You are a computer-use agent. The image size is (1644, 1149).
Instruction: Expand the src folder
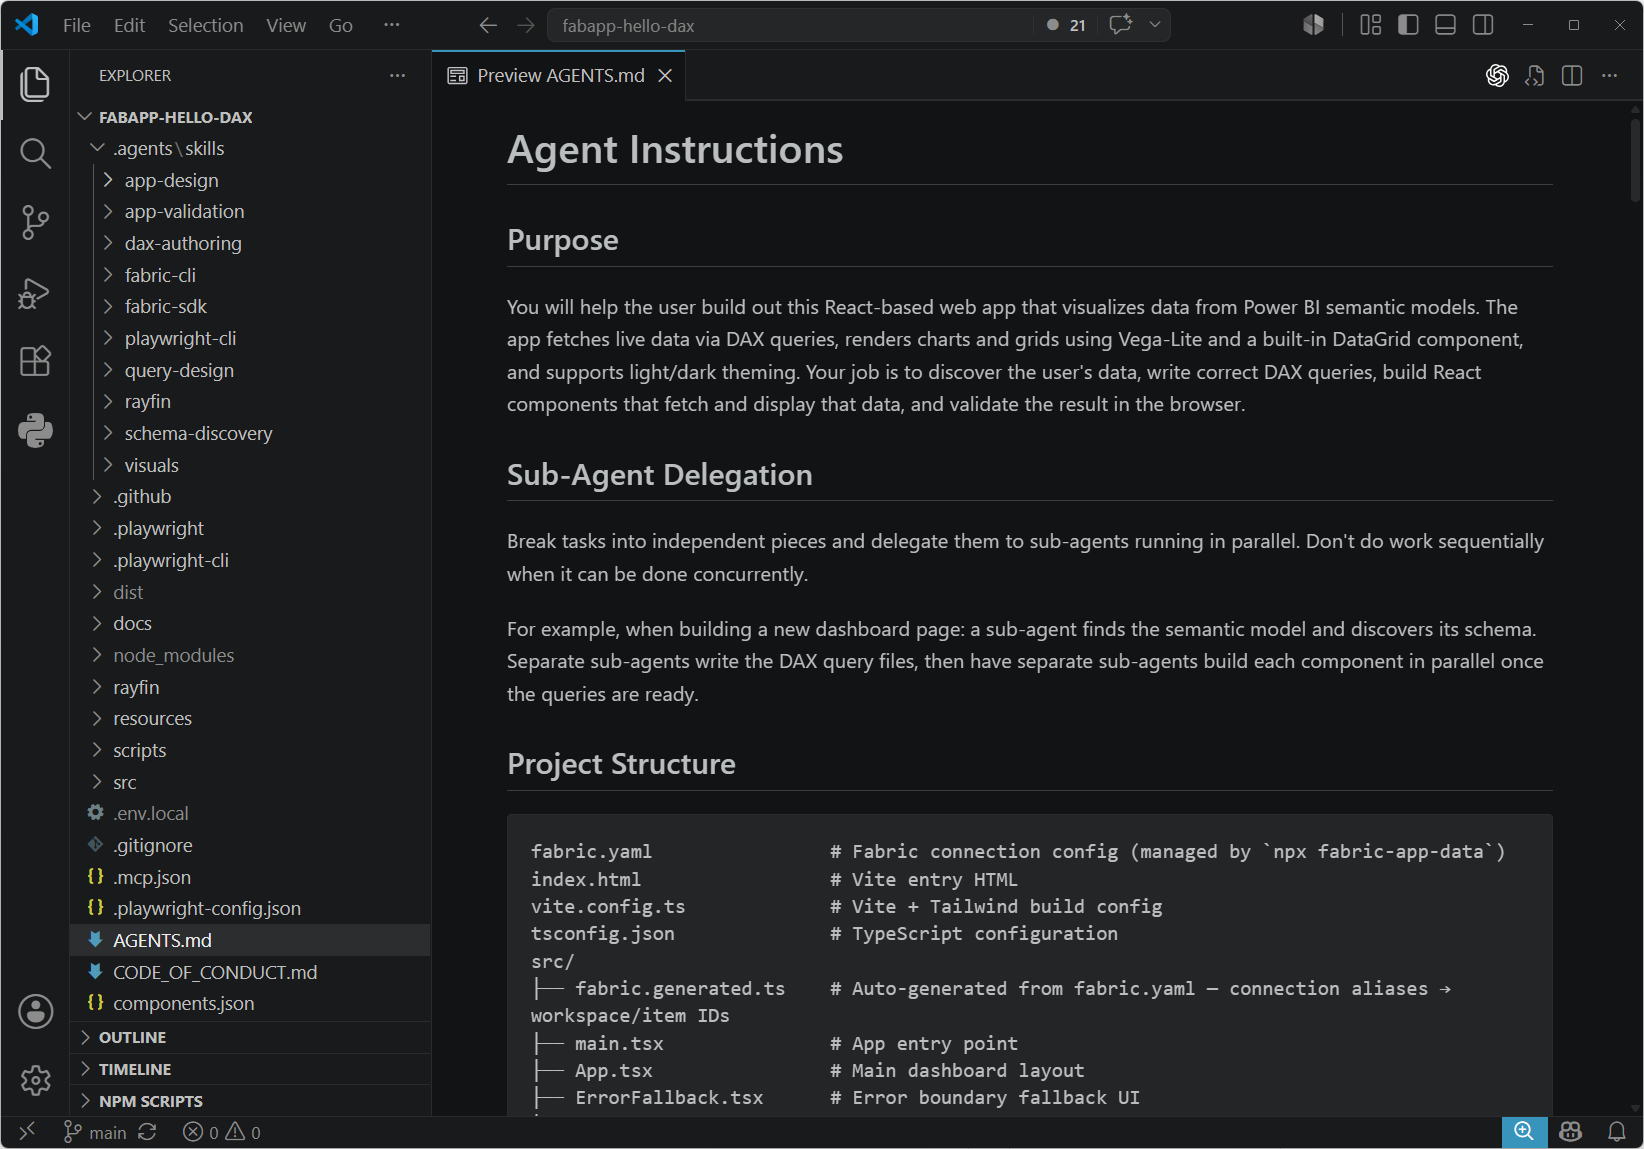click(x=250, y=782)
